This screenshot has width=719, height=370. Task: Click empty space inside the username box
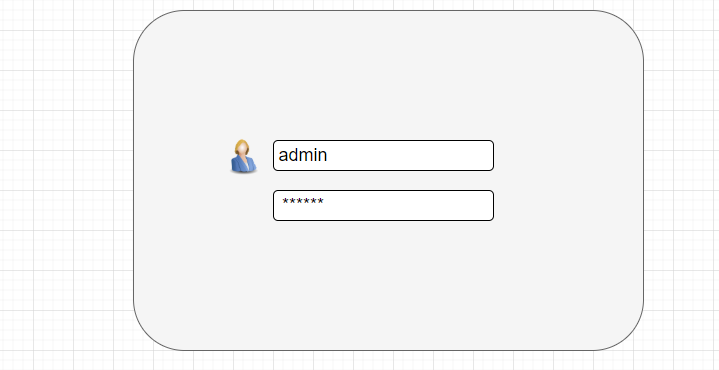[413, 155]
